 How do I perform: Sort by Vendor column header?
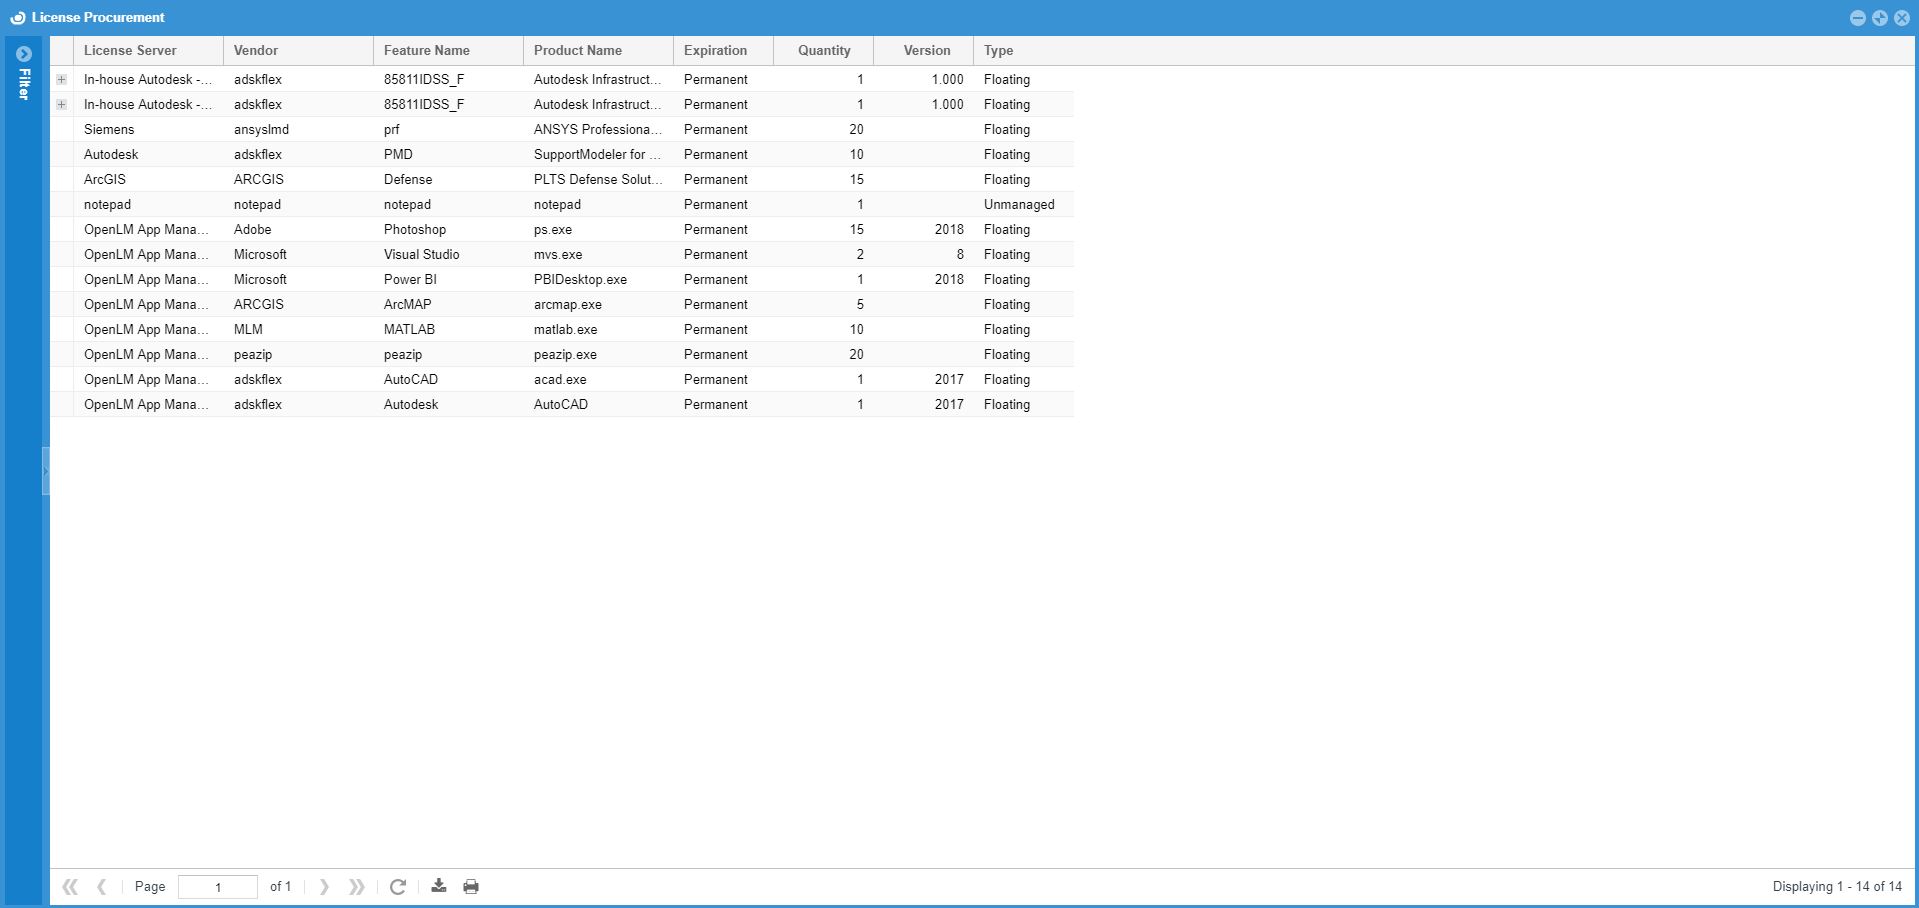[256, 51]
